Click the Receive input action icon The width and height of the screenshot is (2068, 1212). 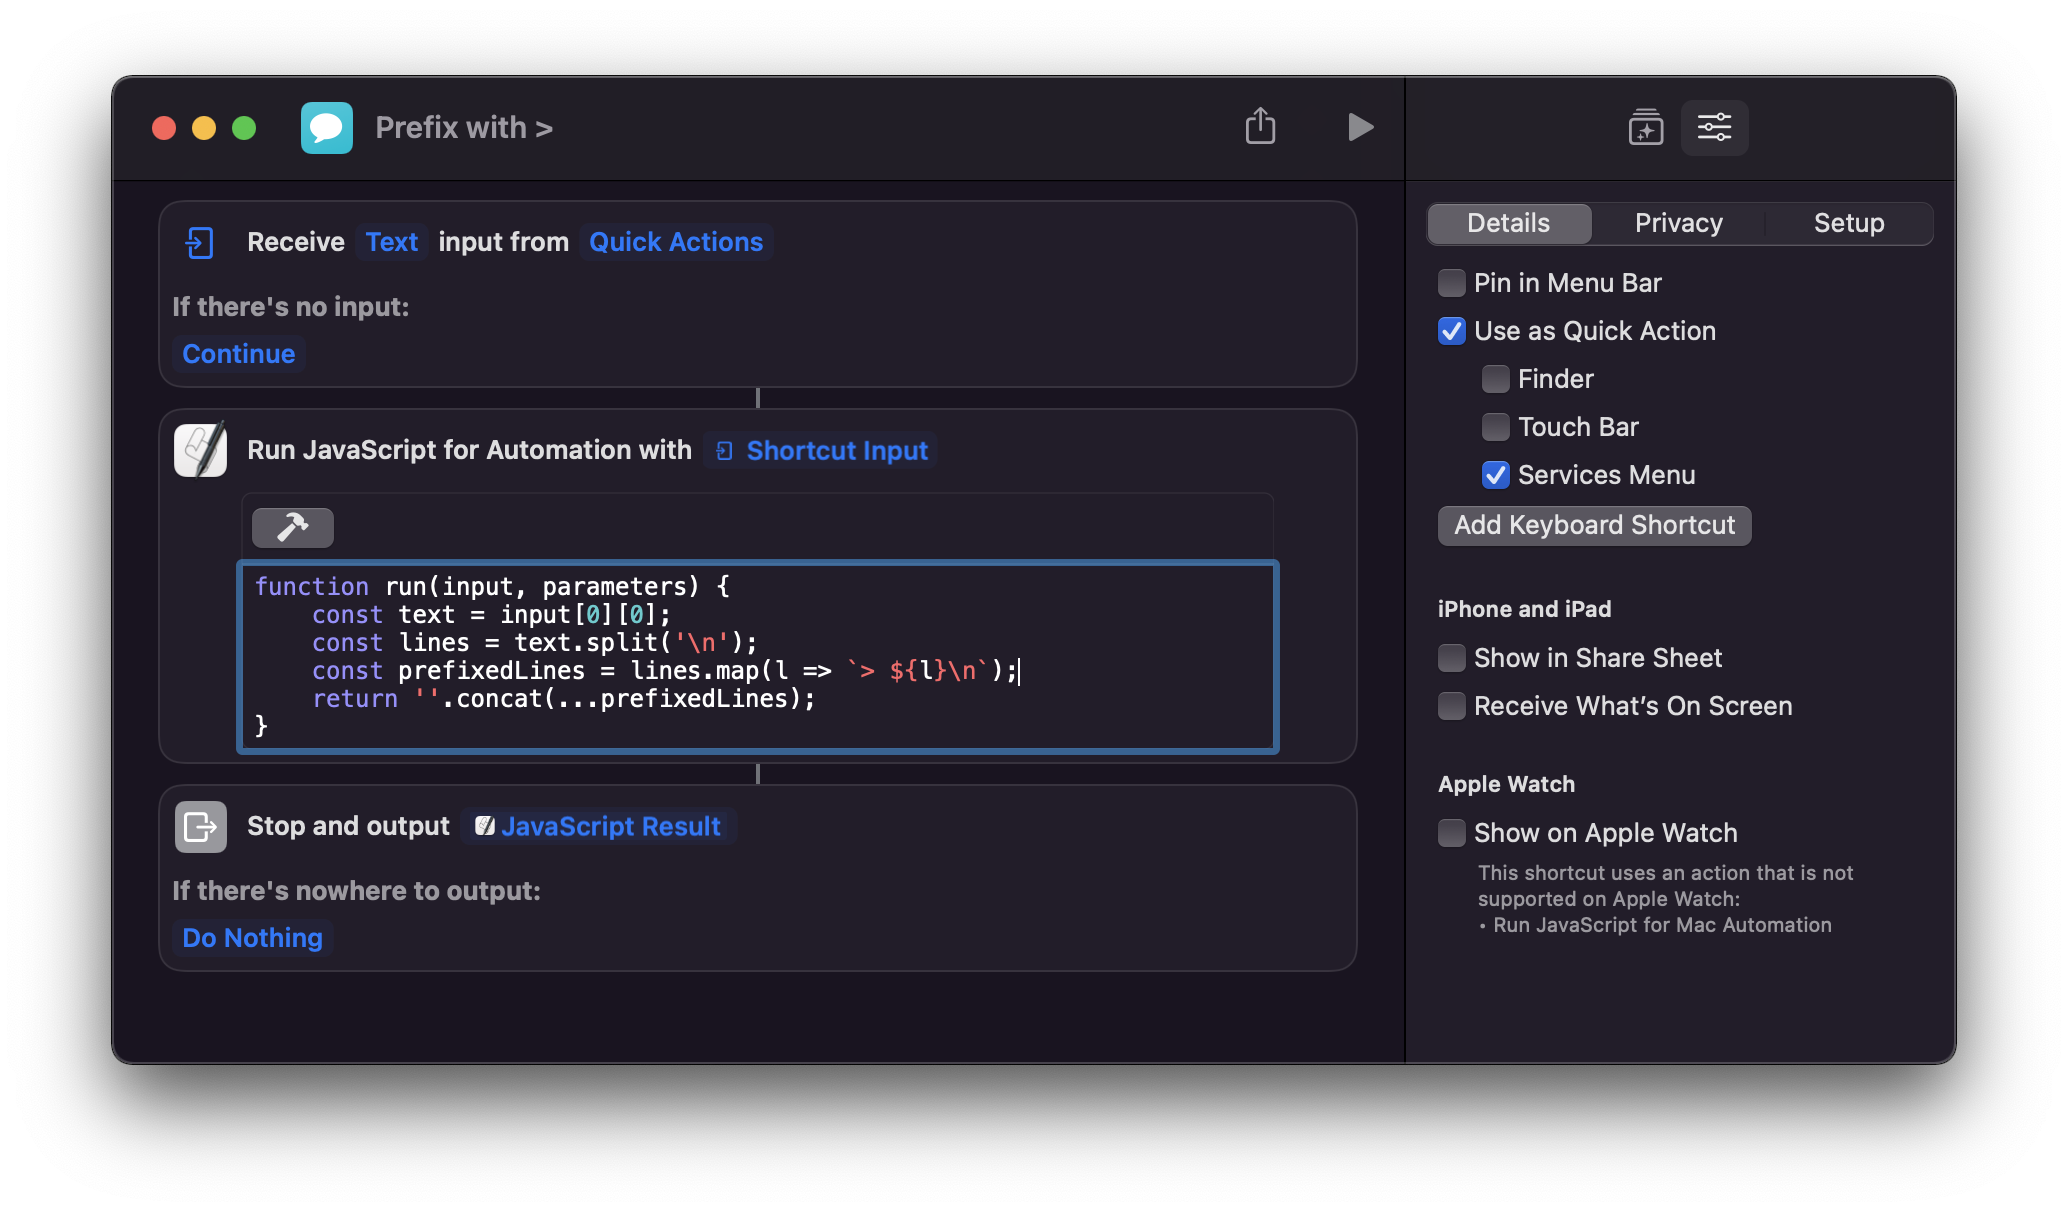[200, 242]
